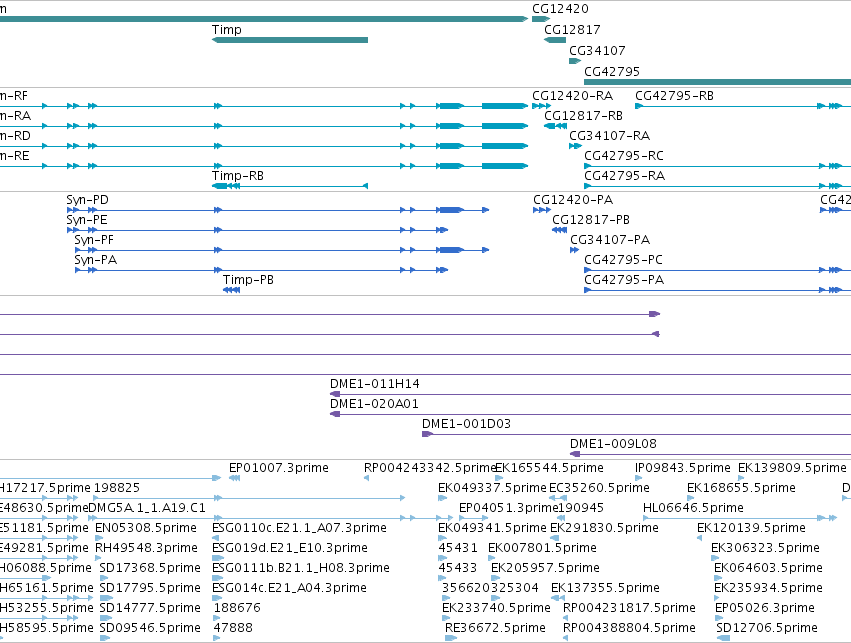Select the CG12420-RA transcript label
The image size is (851, 643).
(573, 96)
